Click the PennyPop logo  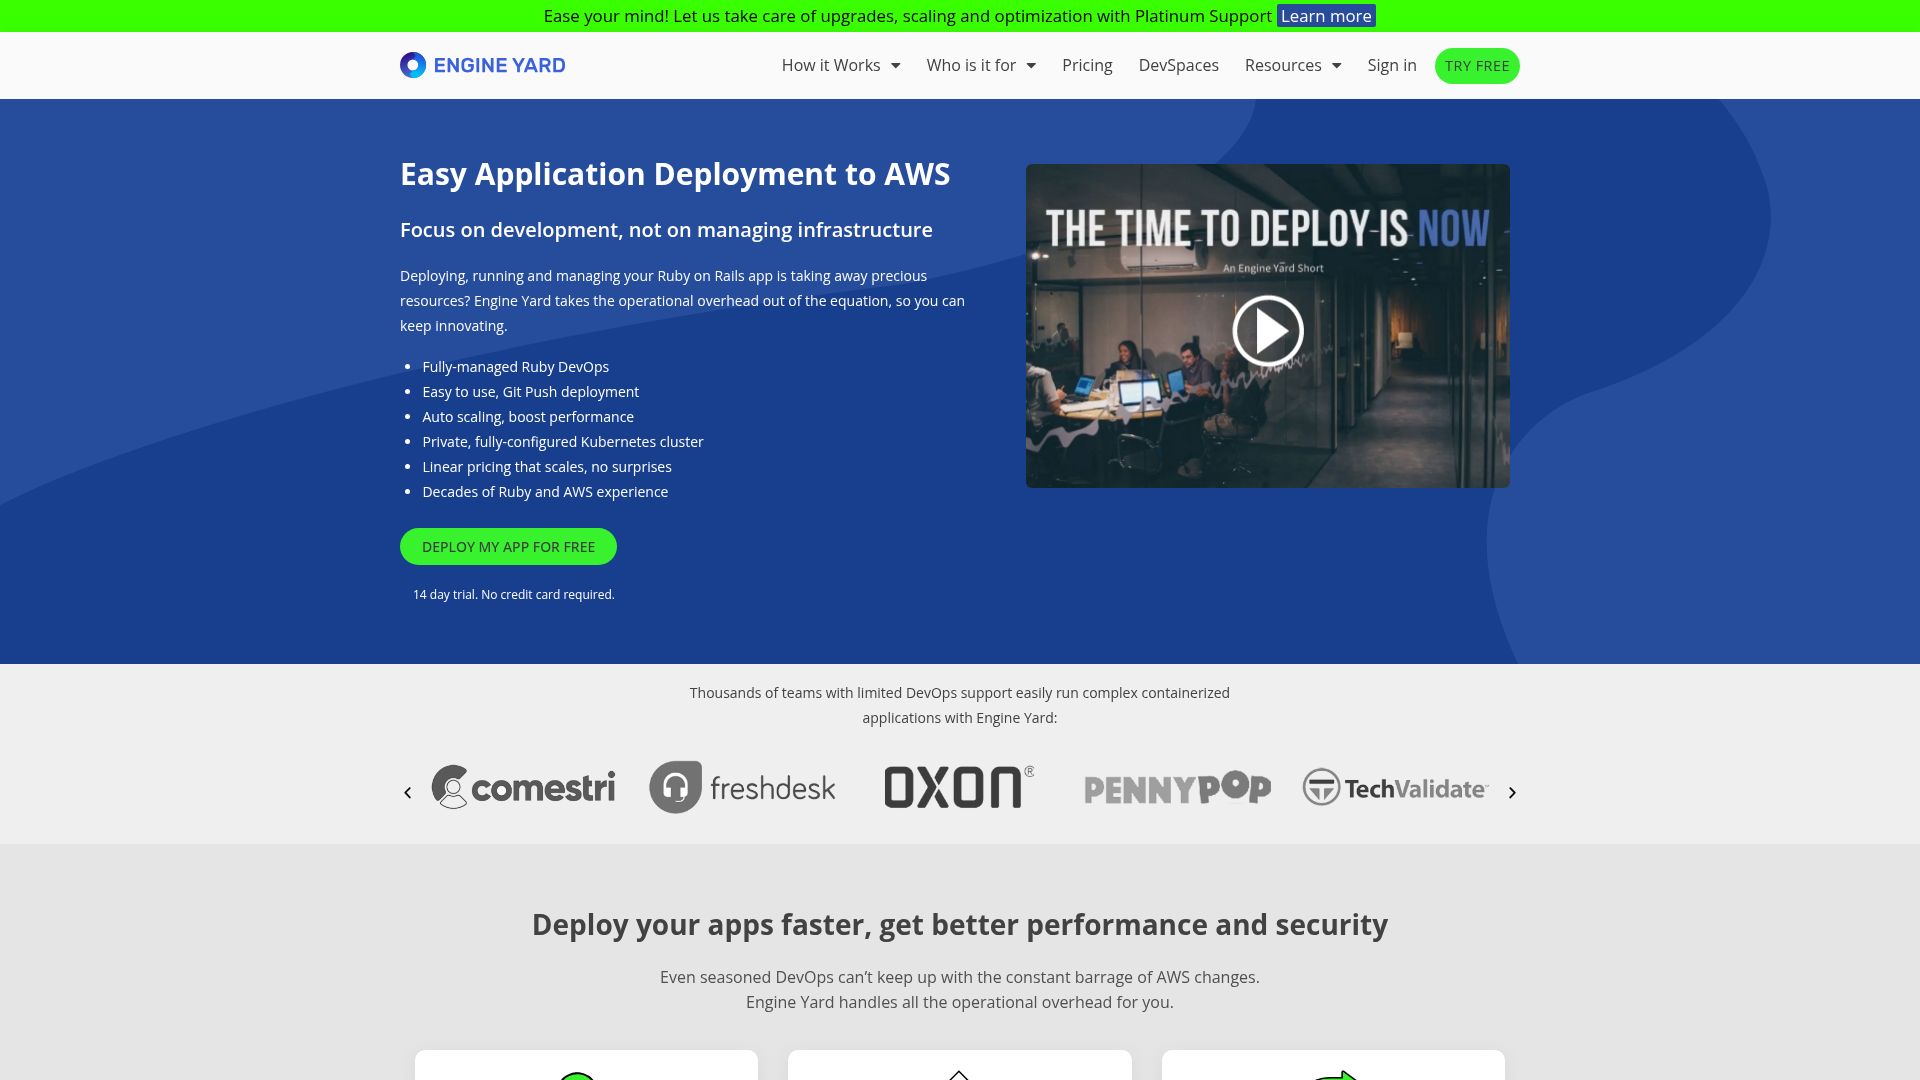1177,788
